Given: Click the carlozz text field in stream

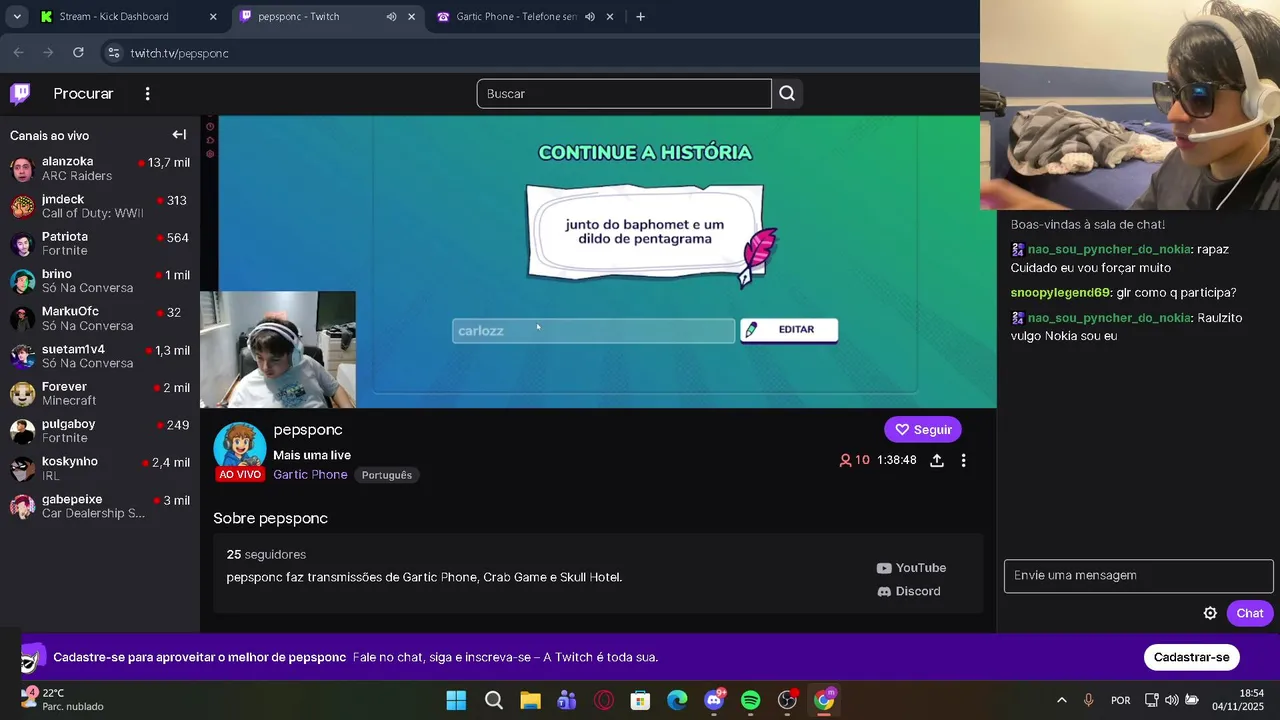Looking at the screenshot, I should coord(593,331).
